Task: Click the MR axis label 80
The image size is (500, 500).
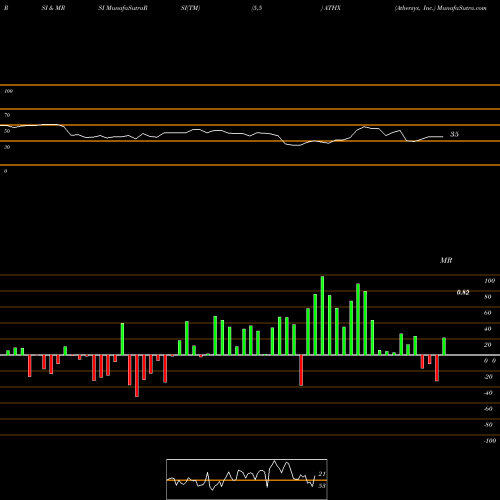Action: point(488,297)
